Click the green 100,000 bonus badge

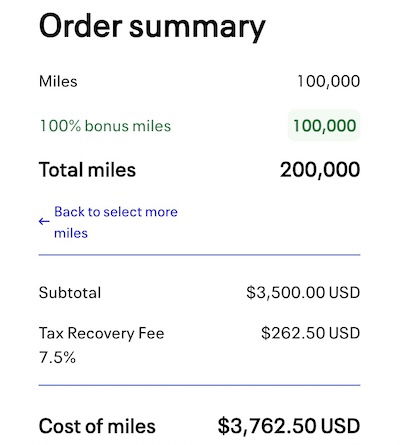pyautogui.click(x=324, y=126)
